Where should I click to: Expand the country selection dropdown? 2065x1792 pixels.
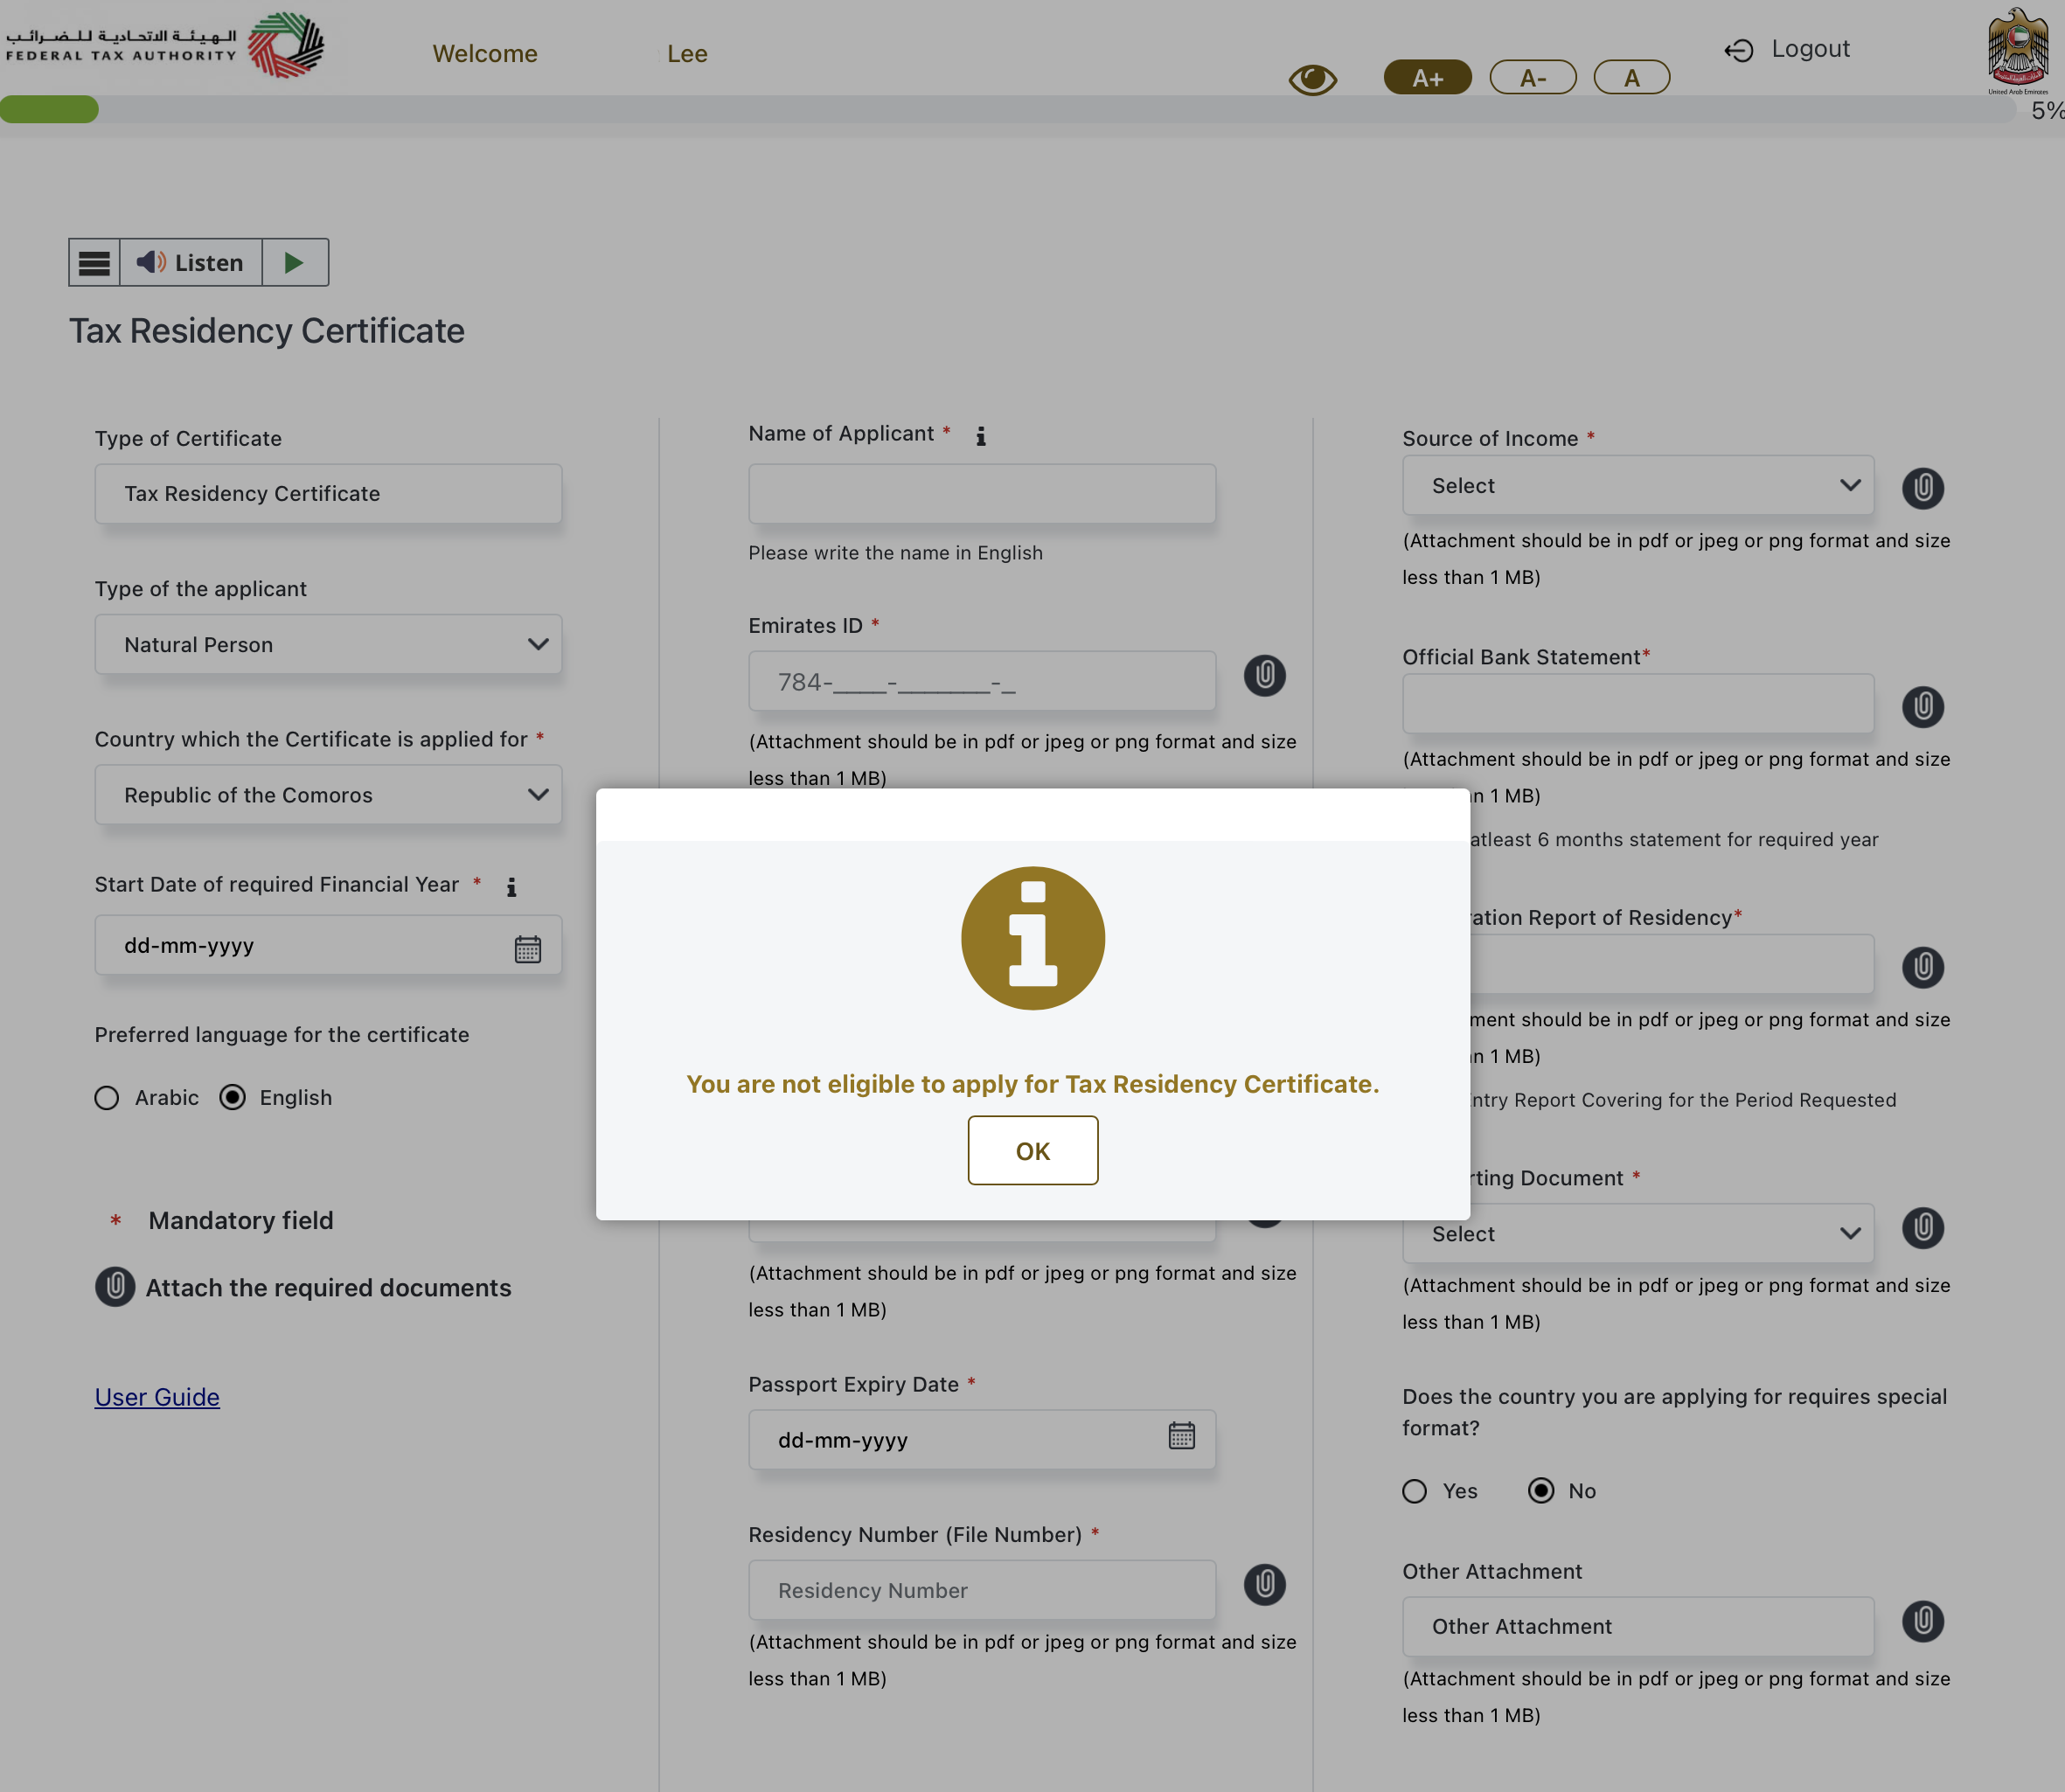tap(328, 795)
